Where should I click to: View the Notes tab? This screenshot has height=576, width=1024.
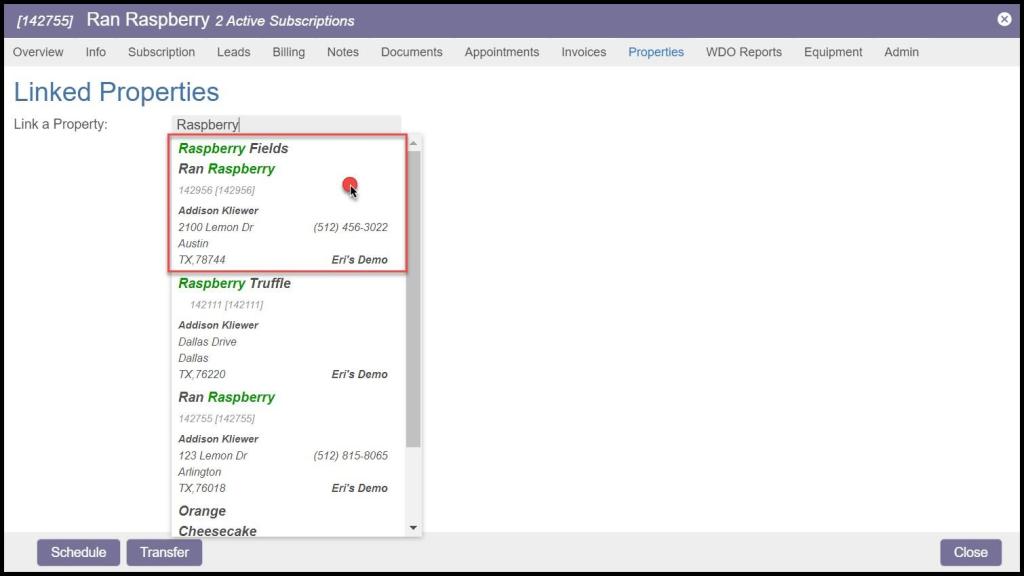pyautogui.click(x=342, y=52)
